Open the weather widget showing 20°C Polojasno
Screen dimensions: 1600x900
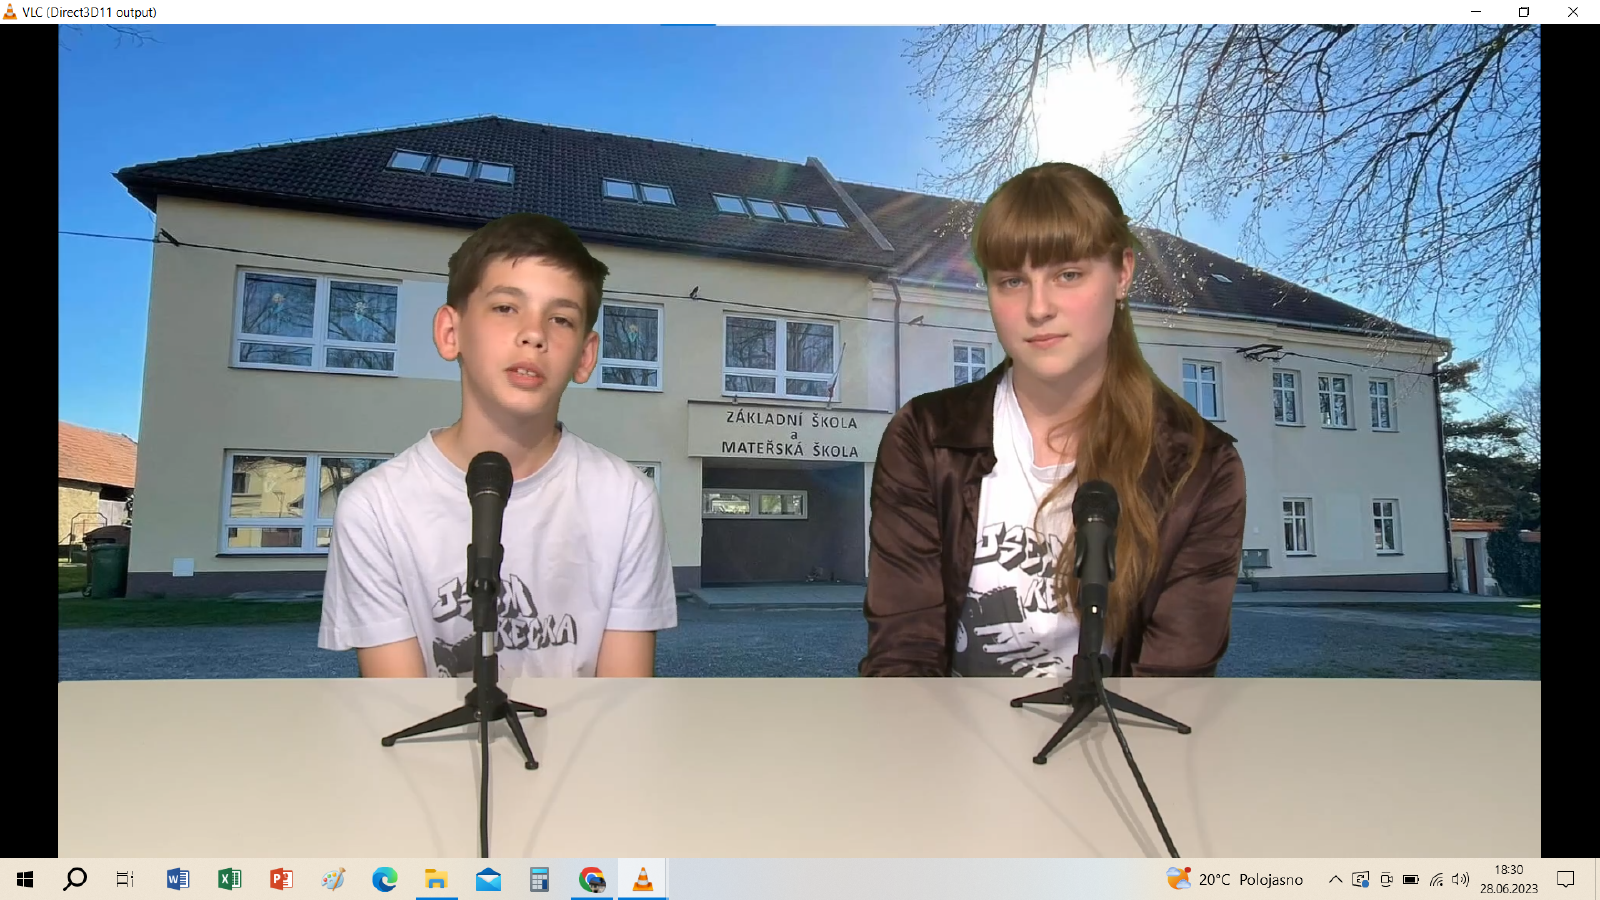(1235, 879)
